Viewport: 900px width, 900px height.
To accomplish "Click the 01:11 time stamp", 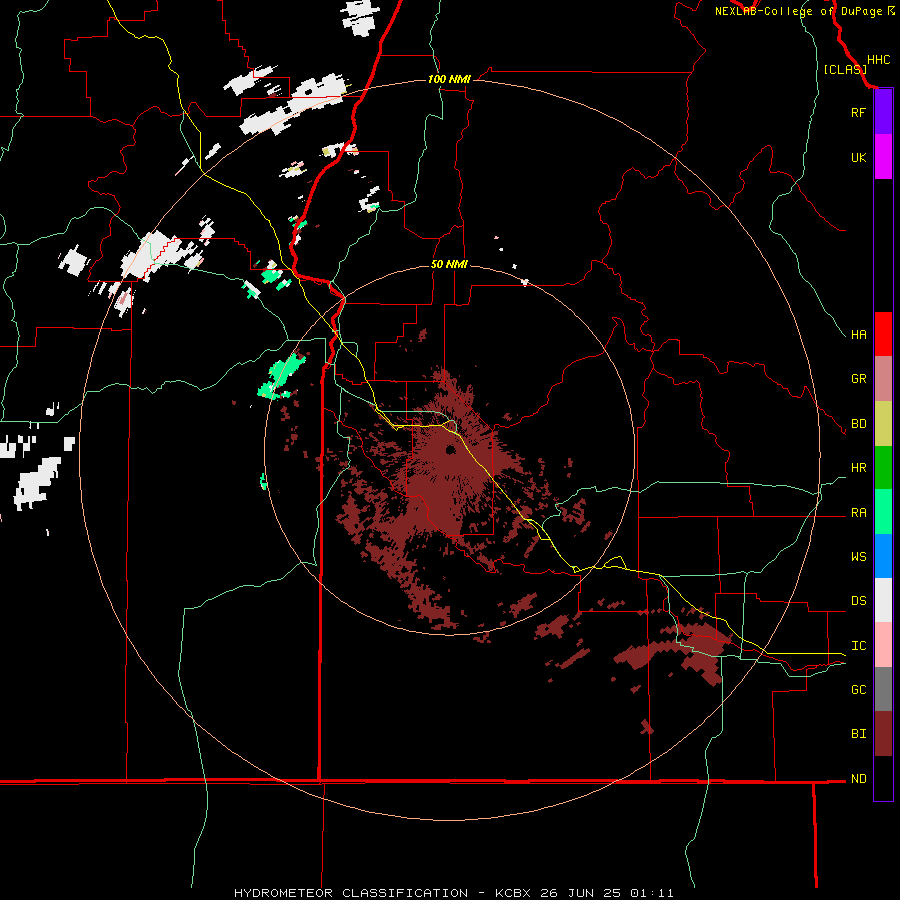I will click(x=651, y=893).
